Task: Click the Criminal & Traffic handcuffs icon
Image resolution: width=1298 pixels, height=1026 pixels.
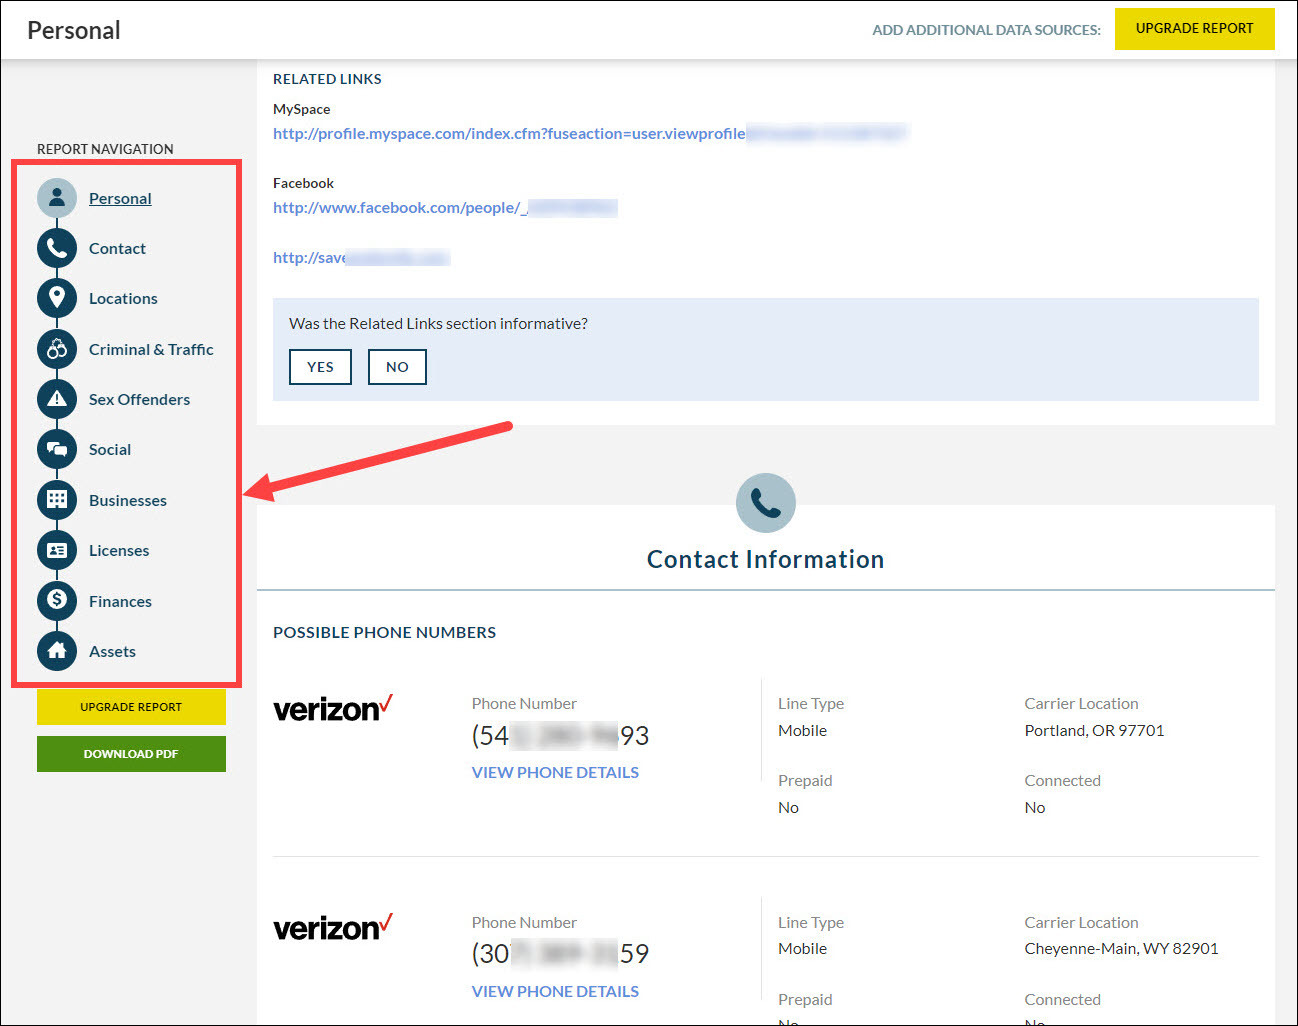Action: [x=57, y=349]
